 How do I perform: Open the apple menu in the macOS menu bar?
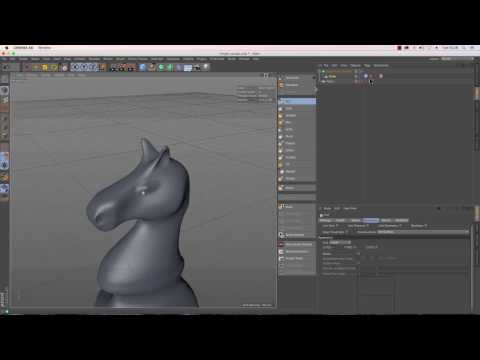point(6,48)
